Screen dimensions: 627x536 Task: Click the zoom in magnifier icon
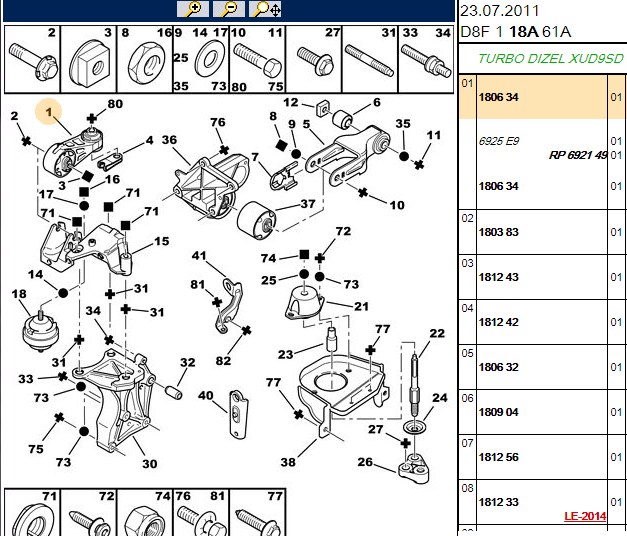tap(193, 8)
